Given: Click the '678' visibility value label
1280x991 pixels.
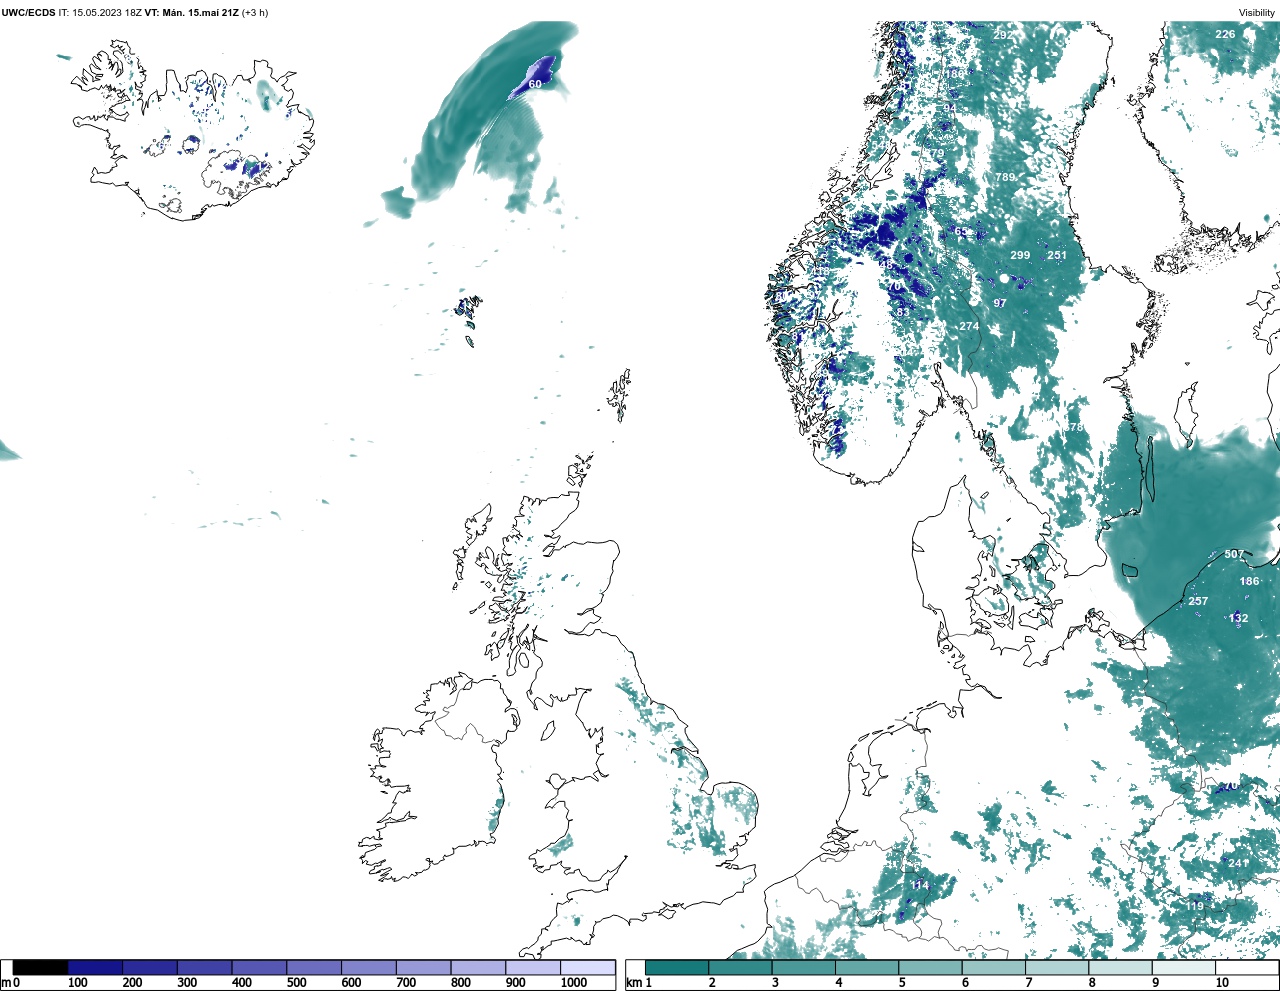Looking at the screenshot, I should tap(1073, 427).
